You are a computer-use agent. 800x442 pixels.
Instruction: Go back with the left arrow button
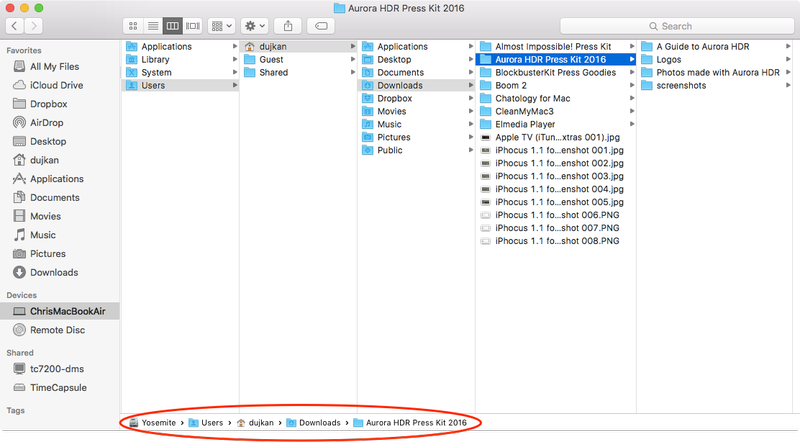pyautogui.click(x=14, y=26)
